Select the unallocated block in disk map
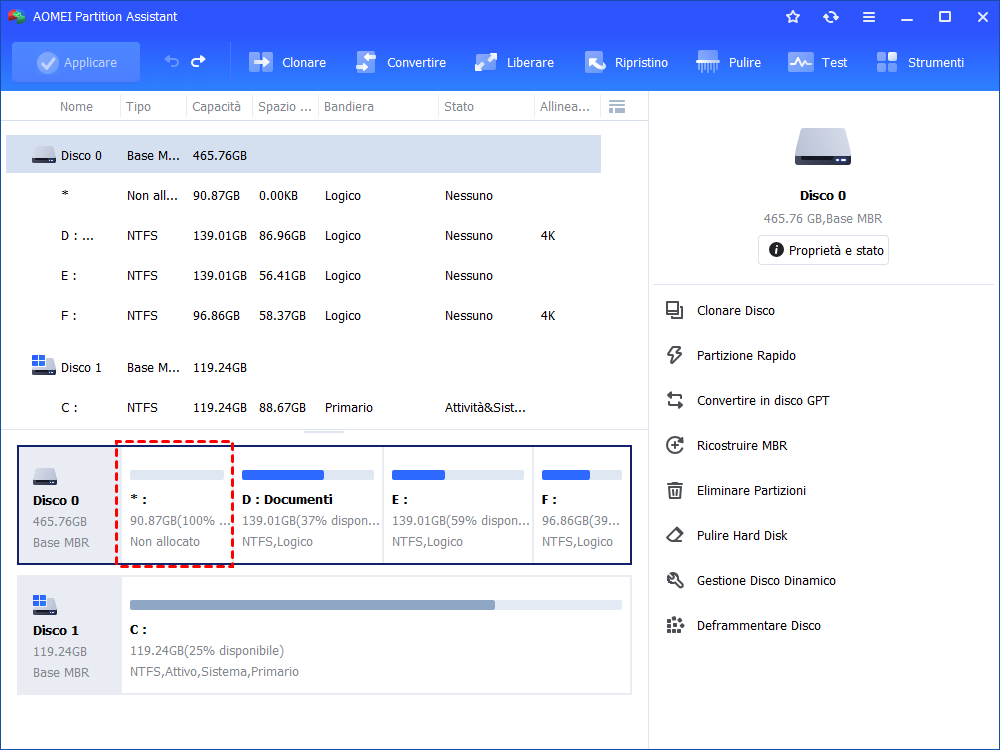 point(175,504)
